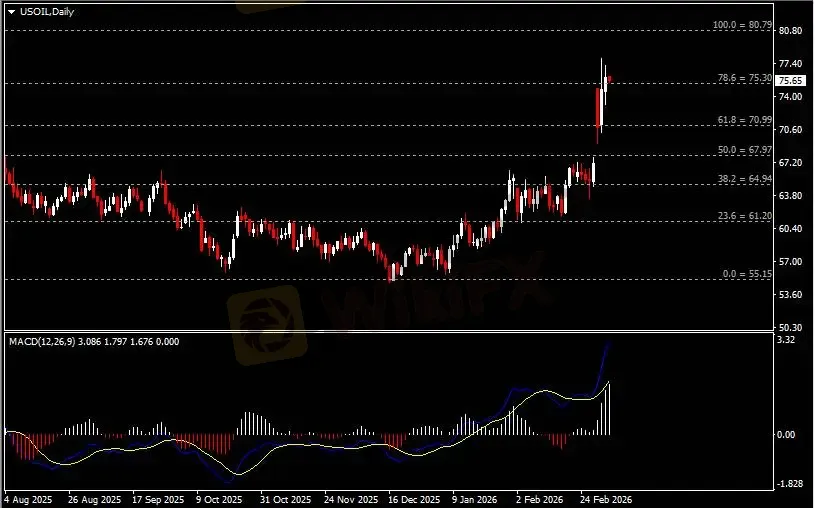The image size is (815, 508).
Task: Click the MACD scale value -1.828
Action: click(x=790, y=484)
